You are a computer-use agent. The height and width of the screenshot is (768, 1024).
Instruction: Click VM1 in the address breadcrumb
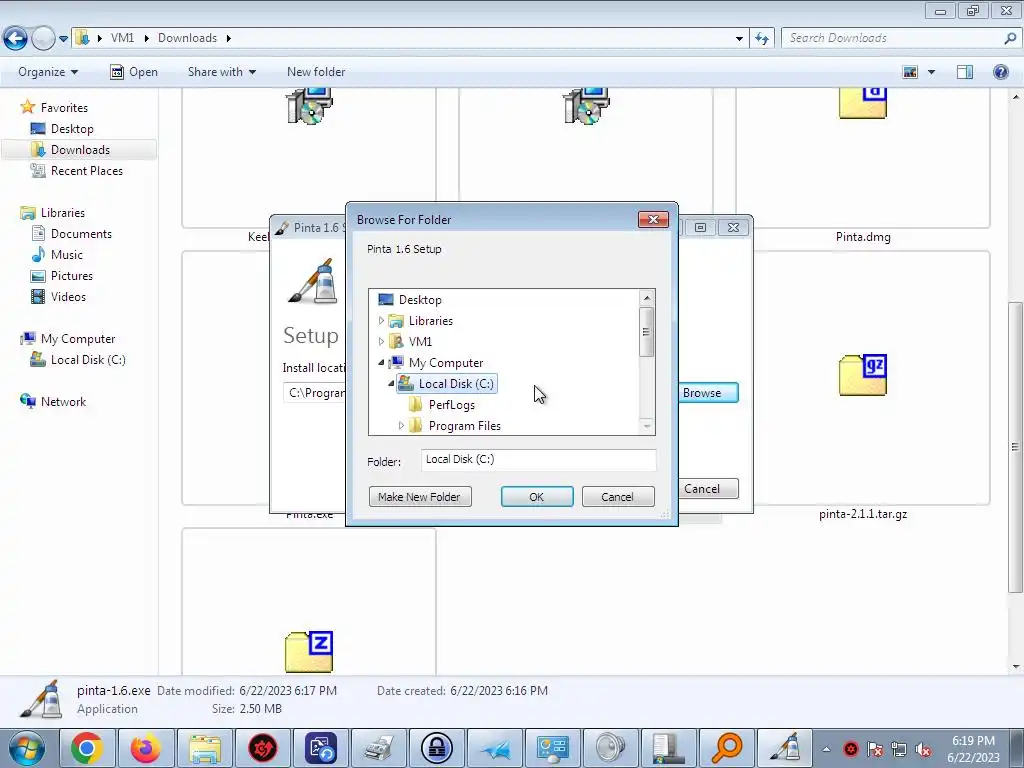point(122,38)
